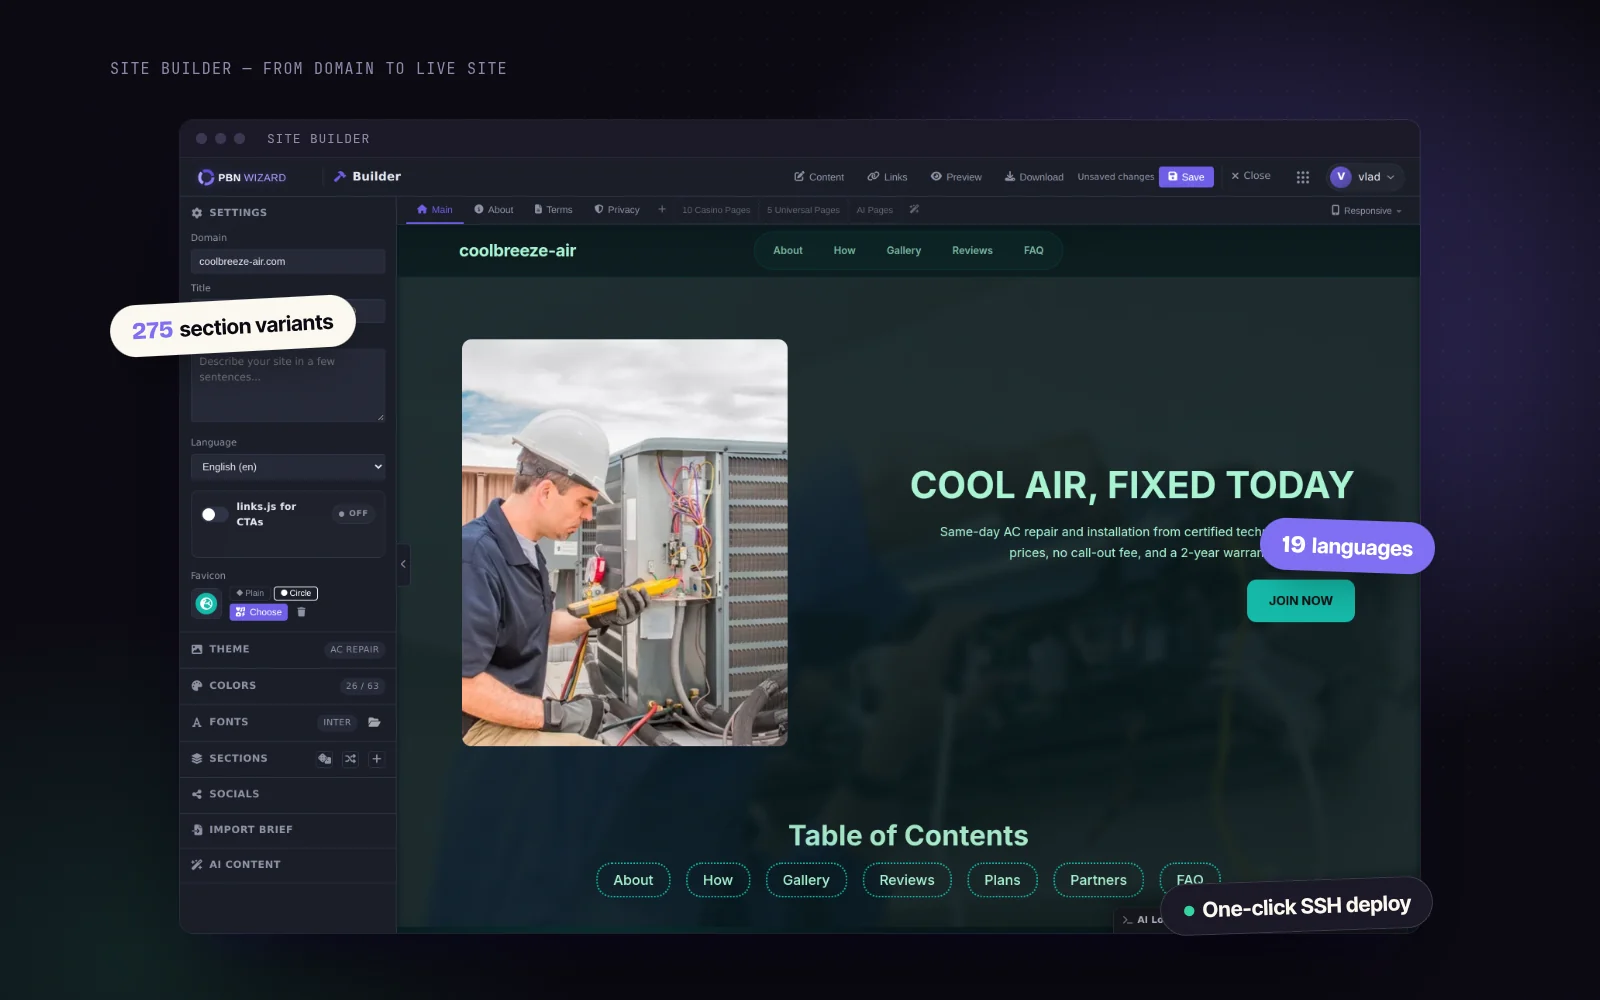The width and height of the screenshot is (1600, 1000).
Task: Open the Content editor from the top toolbar
Action: [819, 177]
